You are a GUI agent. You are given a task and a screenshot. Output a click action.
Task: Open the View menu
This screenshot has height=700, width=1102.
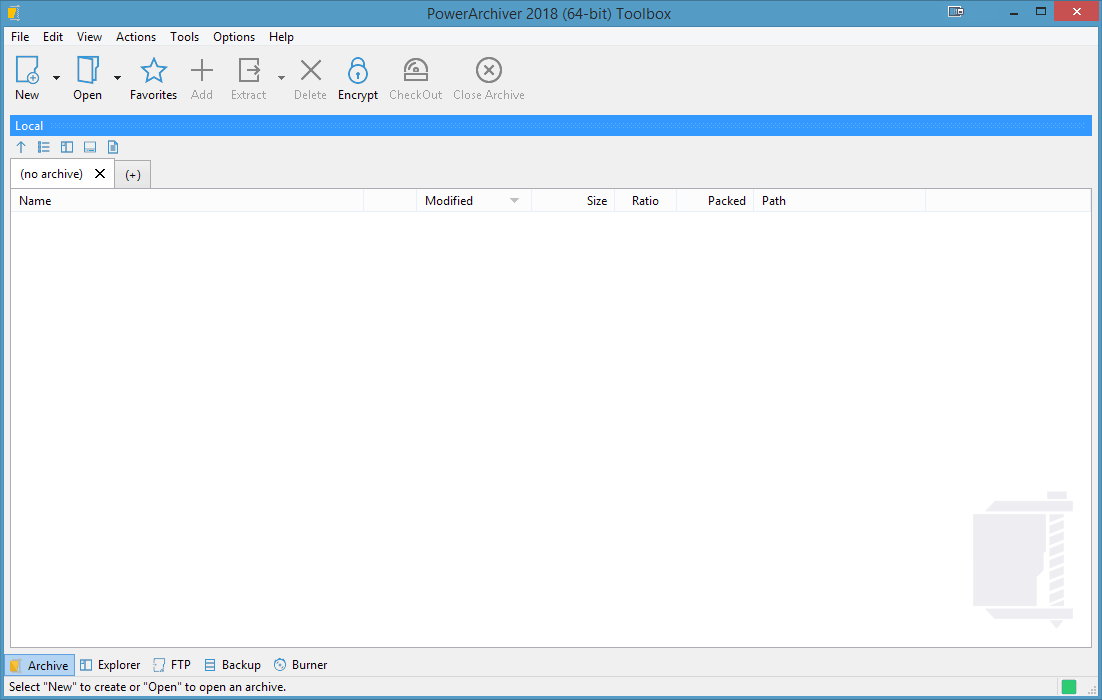click(89, 37)
